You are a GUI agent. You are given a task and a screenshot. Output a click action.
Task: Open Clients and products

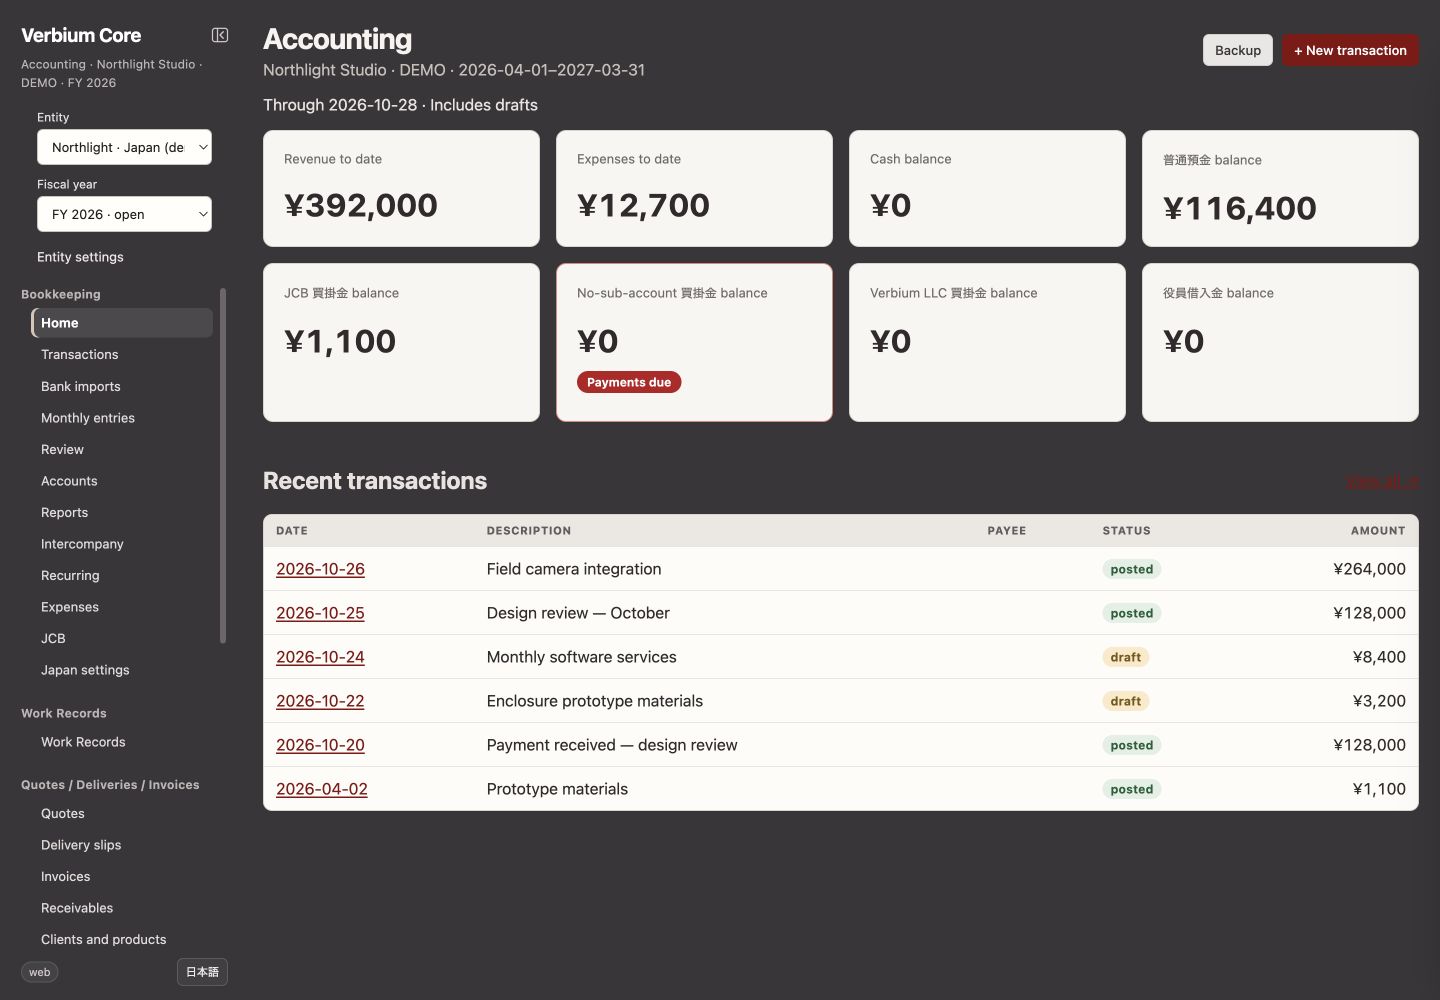pyautogui.click(x=104, y=940)
